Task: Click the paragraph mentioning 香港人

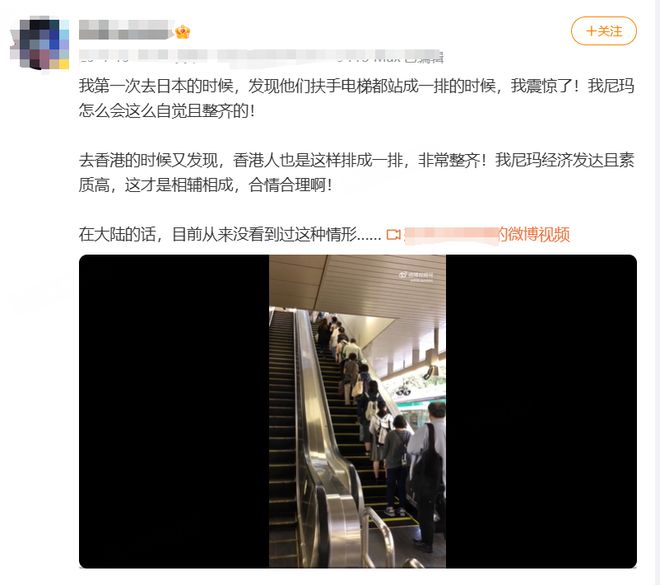Action: [x=357, y=172]
